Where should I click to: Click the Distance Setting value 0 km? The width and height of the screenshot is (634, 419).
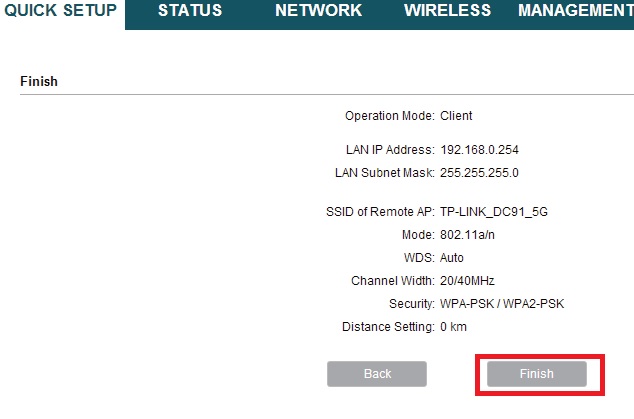point(453,327)
